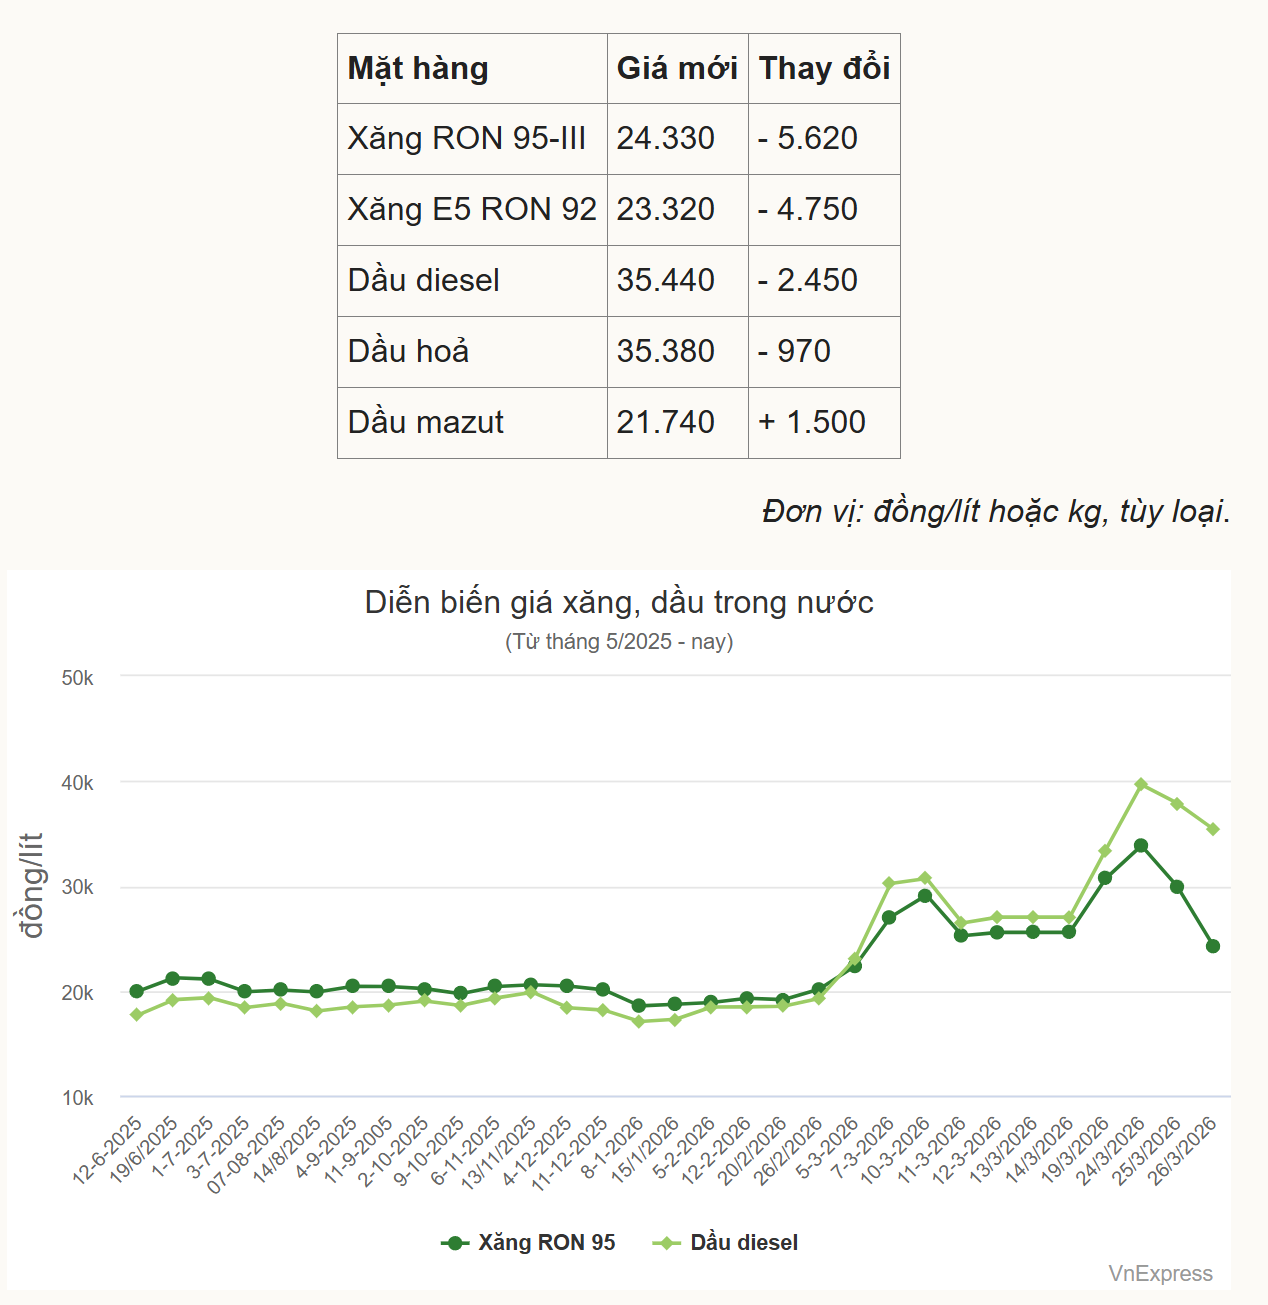Select the Dầu diesel peak point on 24/3/2026
Screen dimensions: 1268x1305
[1141, 785]
